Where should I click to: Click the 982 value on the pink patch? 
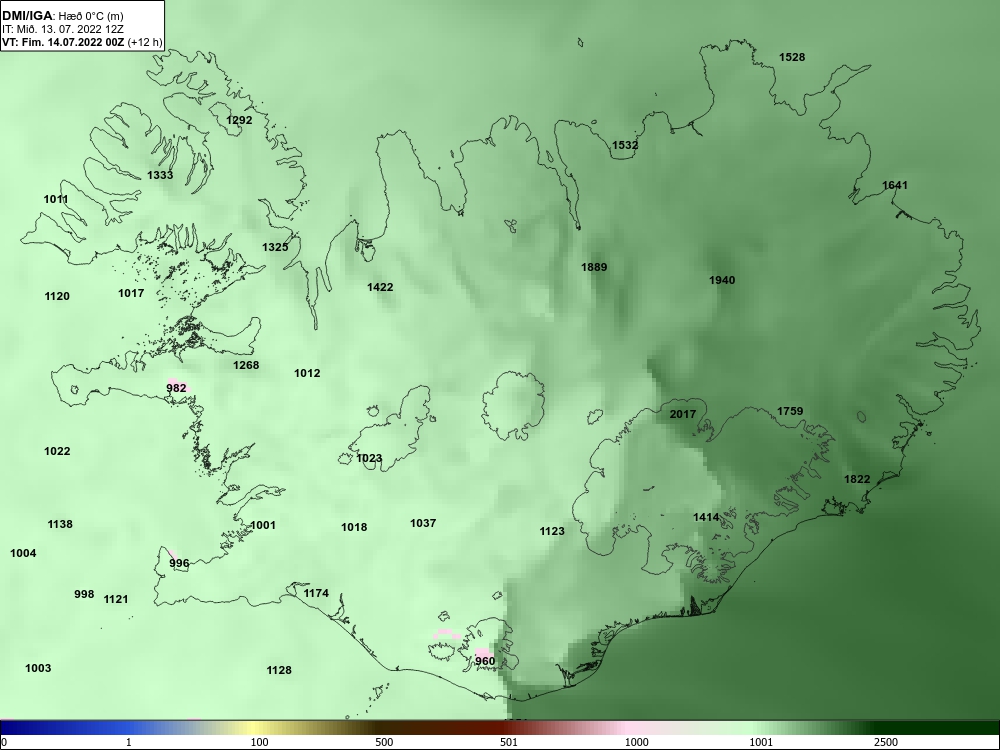point(177,388)
